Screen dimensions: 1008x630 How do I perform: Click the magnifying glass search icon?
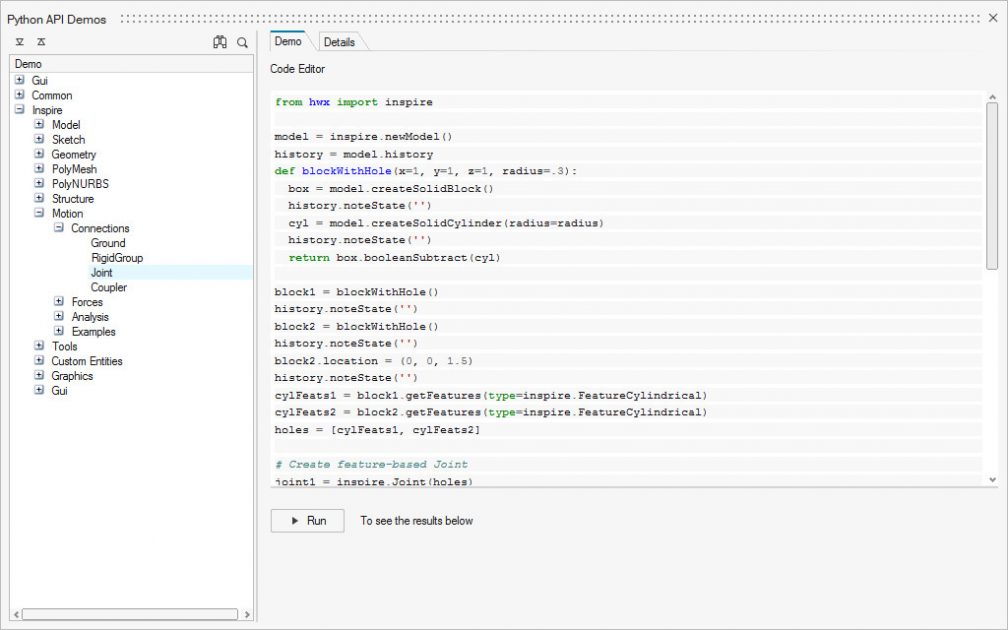pyautogui.click(x=242, y=42)
